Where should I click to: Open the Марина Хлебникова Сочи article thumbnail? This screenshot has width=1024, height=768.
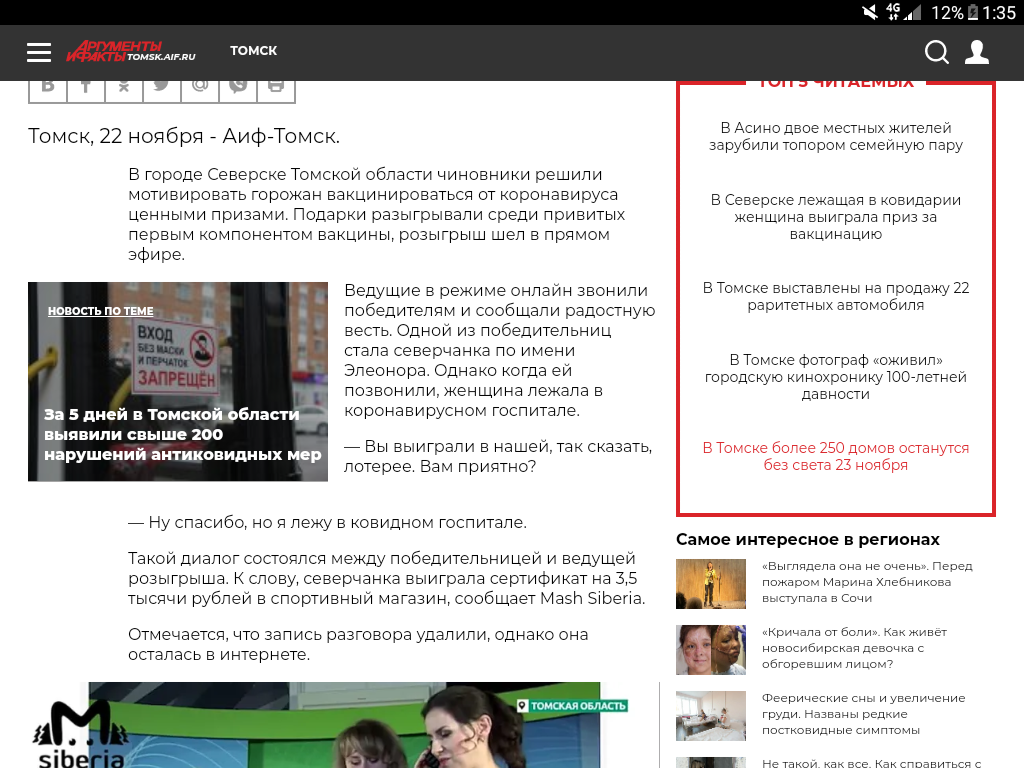(711, 584)
